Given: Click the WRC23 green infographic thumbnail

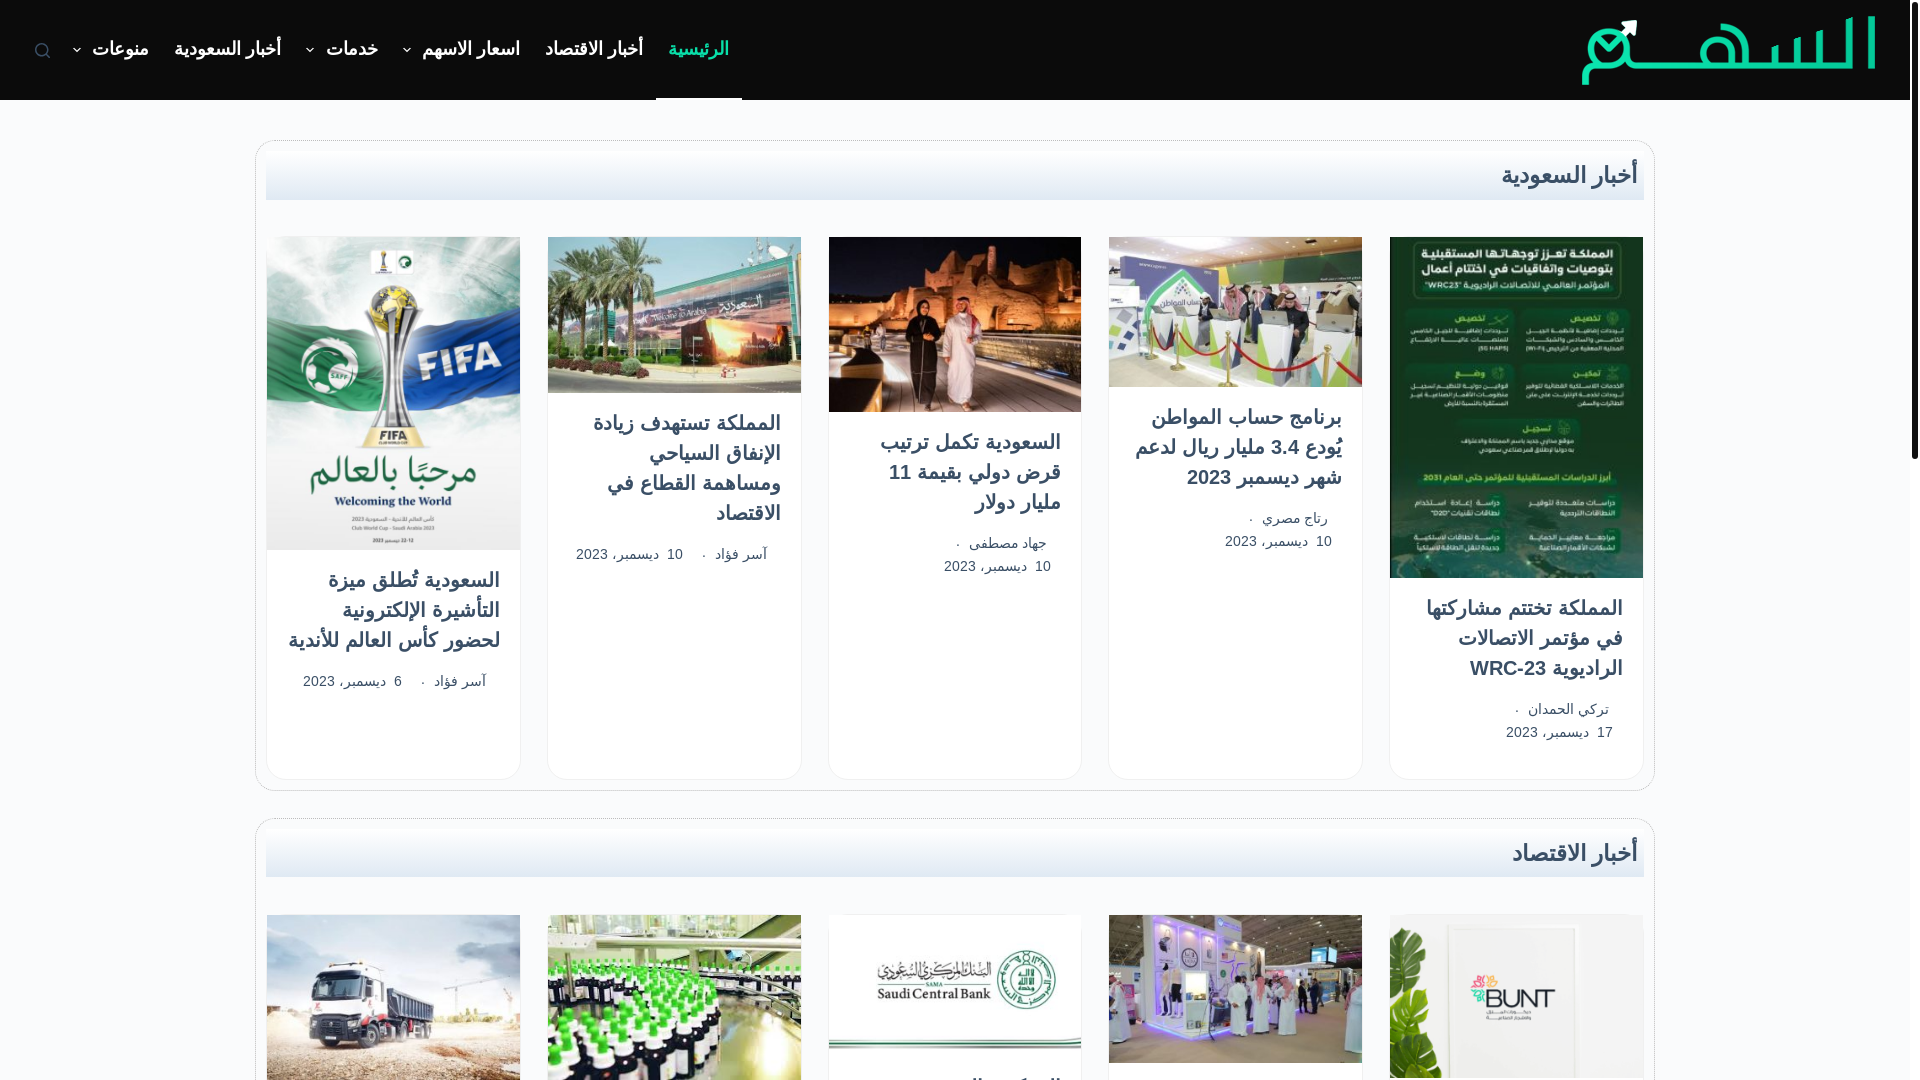Looking at the screenshot, I should 1516,407.
